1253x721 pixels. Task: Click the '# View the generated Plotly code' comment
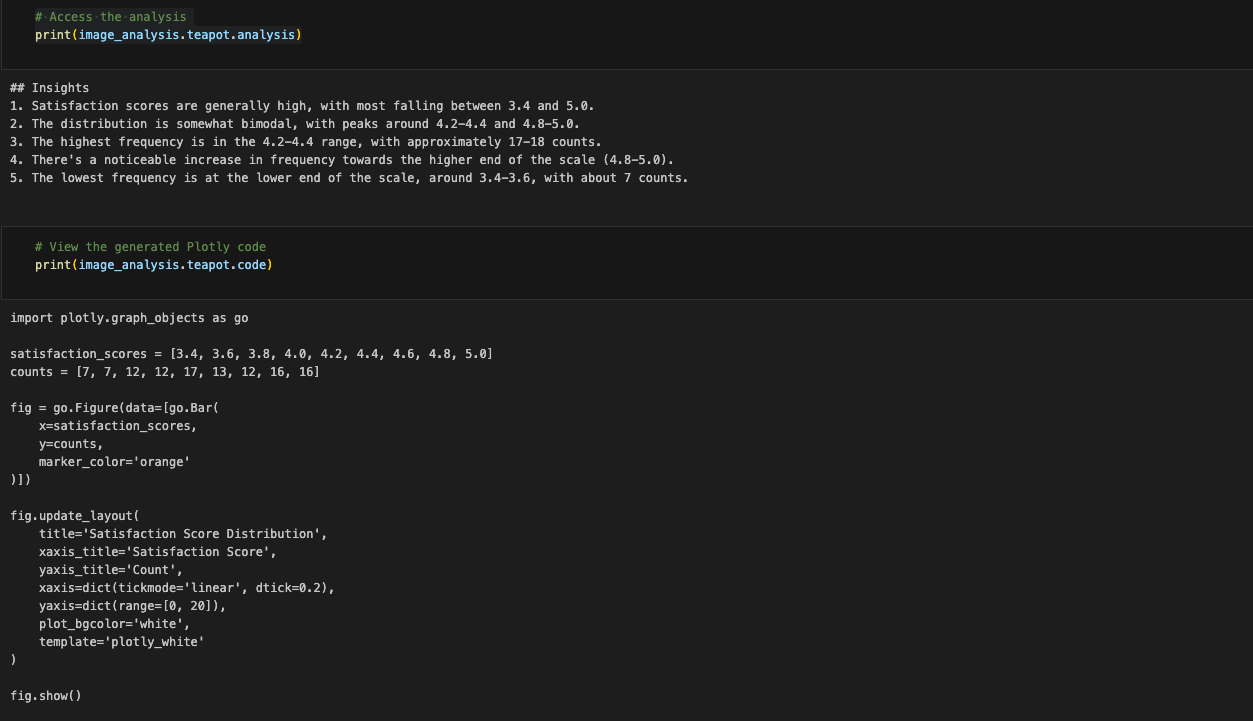coord(150,247)
